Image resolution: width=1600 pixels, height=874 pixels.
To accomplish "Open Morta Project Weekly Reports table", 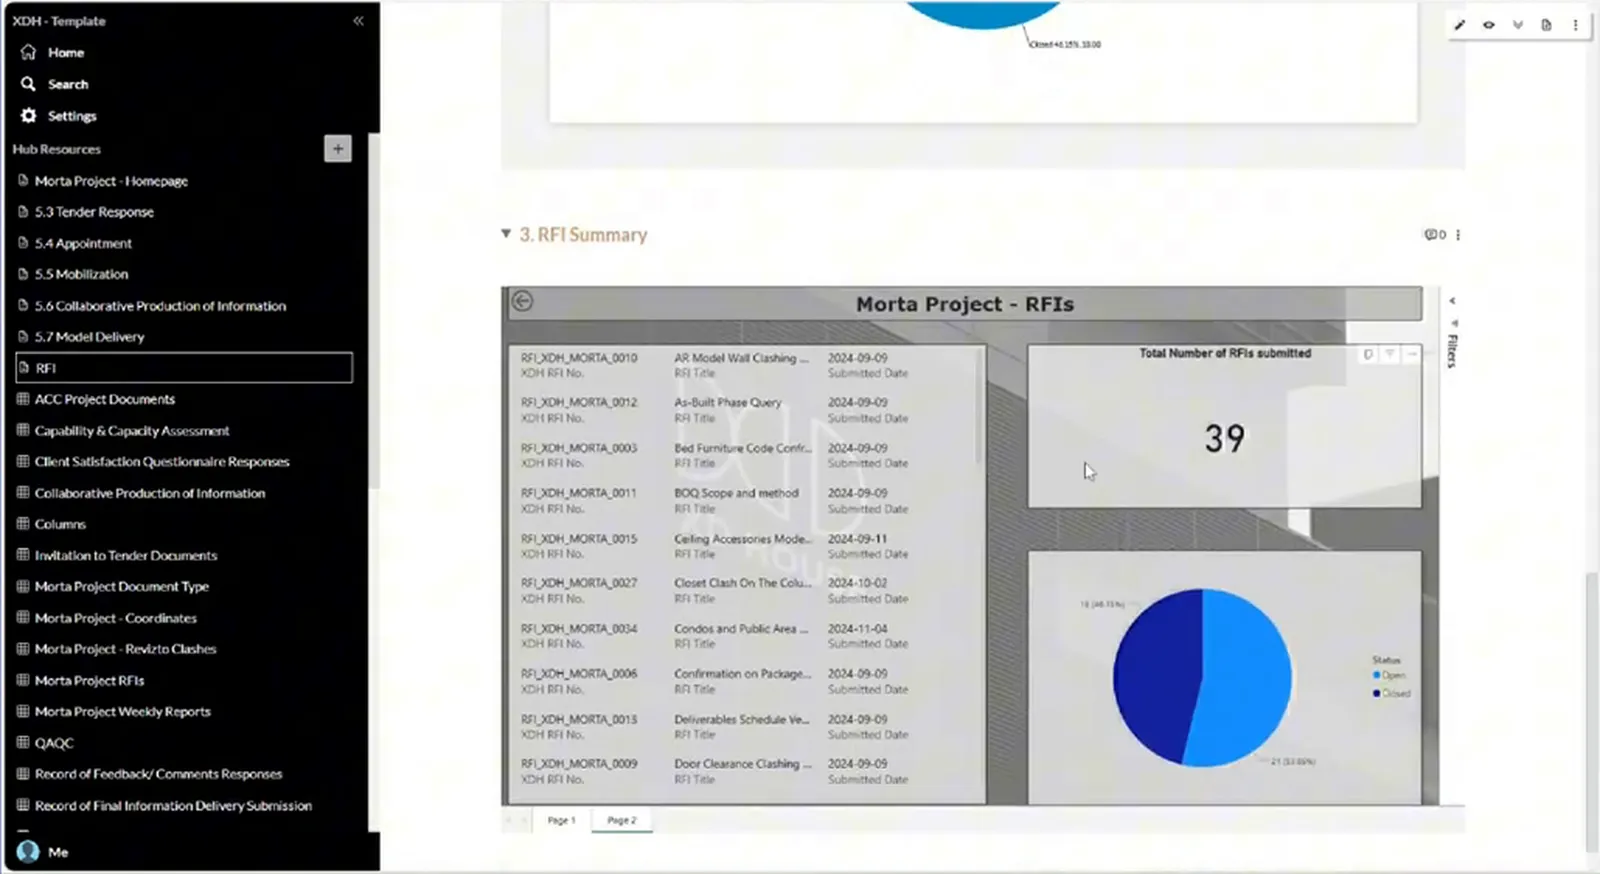I will 122,712.
